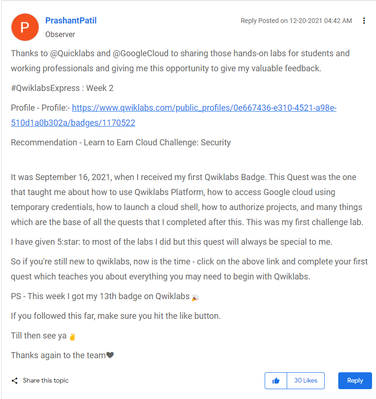Click the party popper emoji after Qwiklabs

(x=195, y=297)
